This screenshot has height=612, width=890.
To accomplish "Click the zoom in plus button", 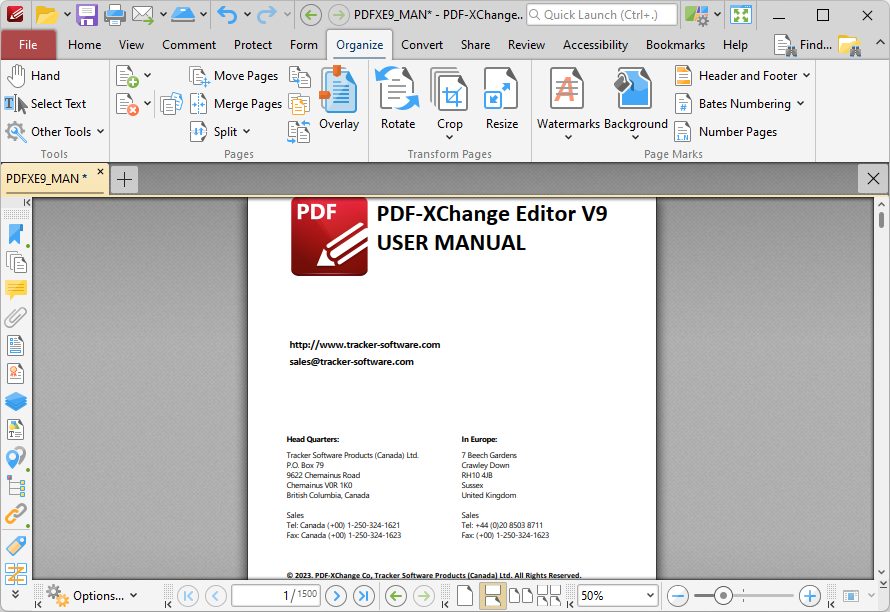I will pos(809,596).
